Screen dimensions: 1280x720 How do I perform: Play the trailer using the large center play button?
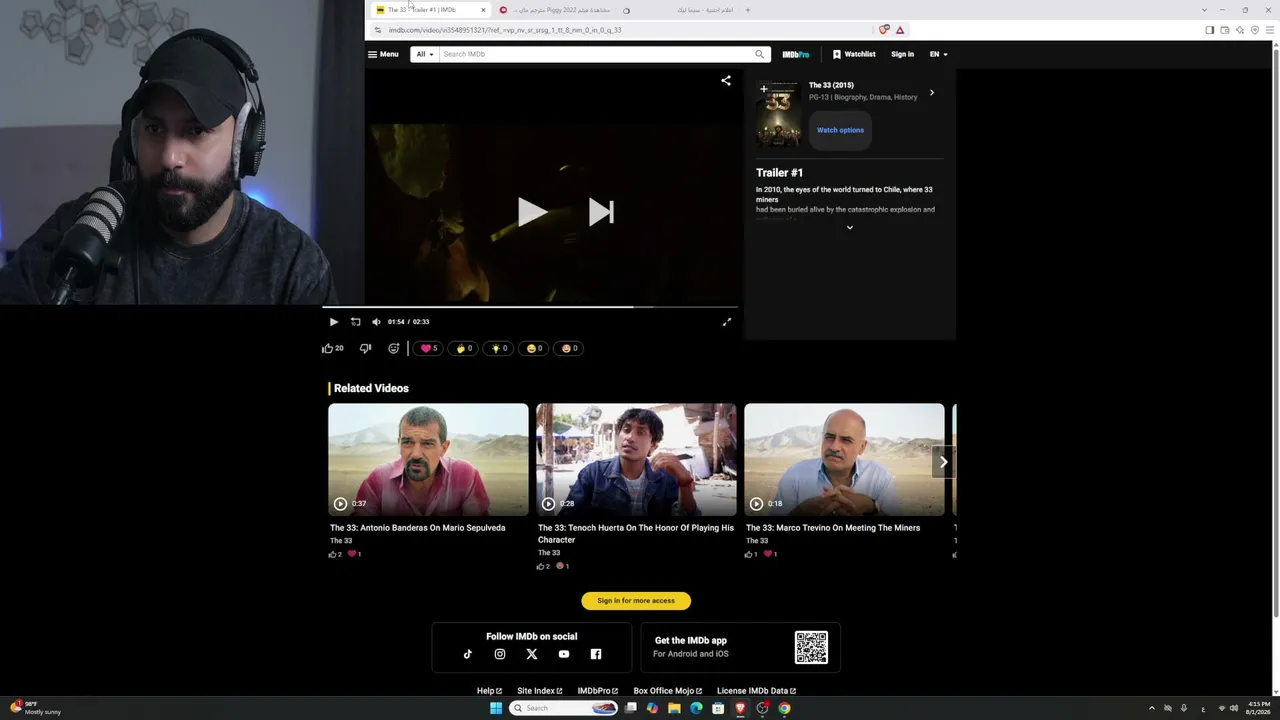[x=532, y=212]
